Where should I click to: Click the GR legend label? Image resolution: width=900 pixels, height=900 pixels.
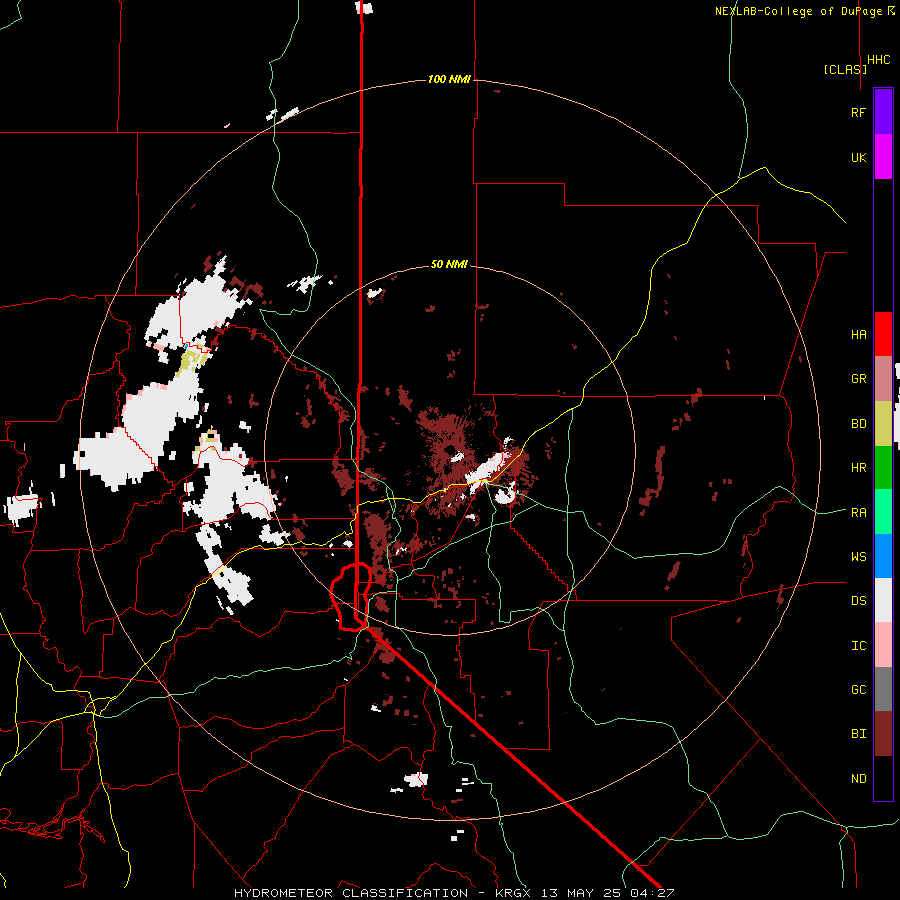(x=858, y=379)
